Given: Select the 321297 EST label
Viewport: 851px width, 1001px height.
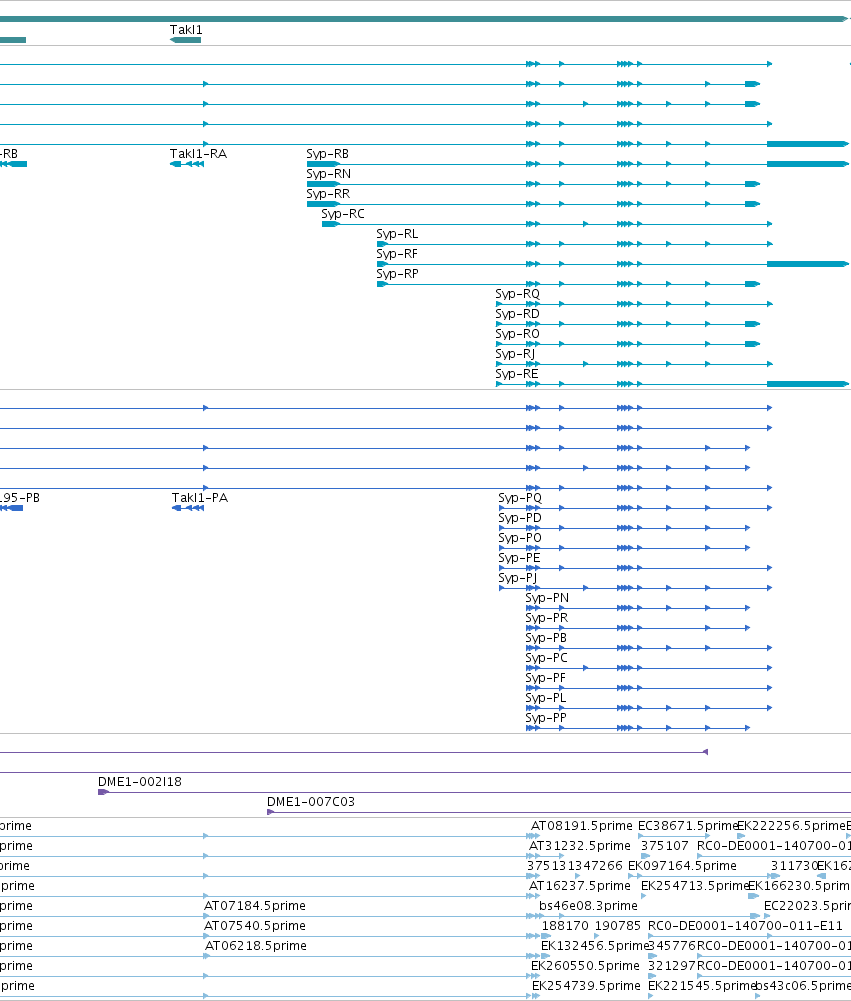Looking at the screenshot, I should [672, 965].
